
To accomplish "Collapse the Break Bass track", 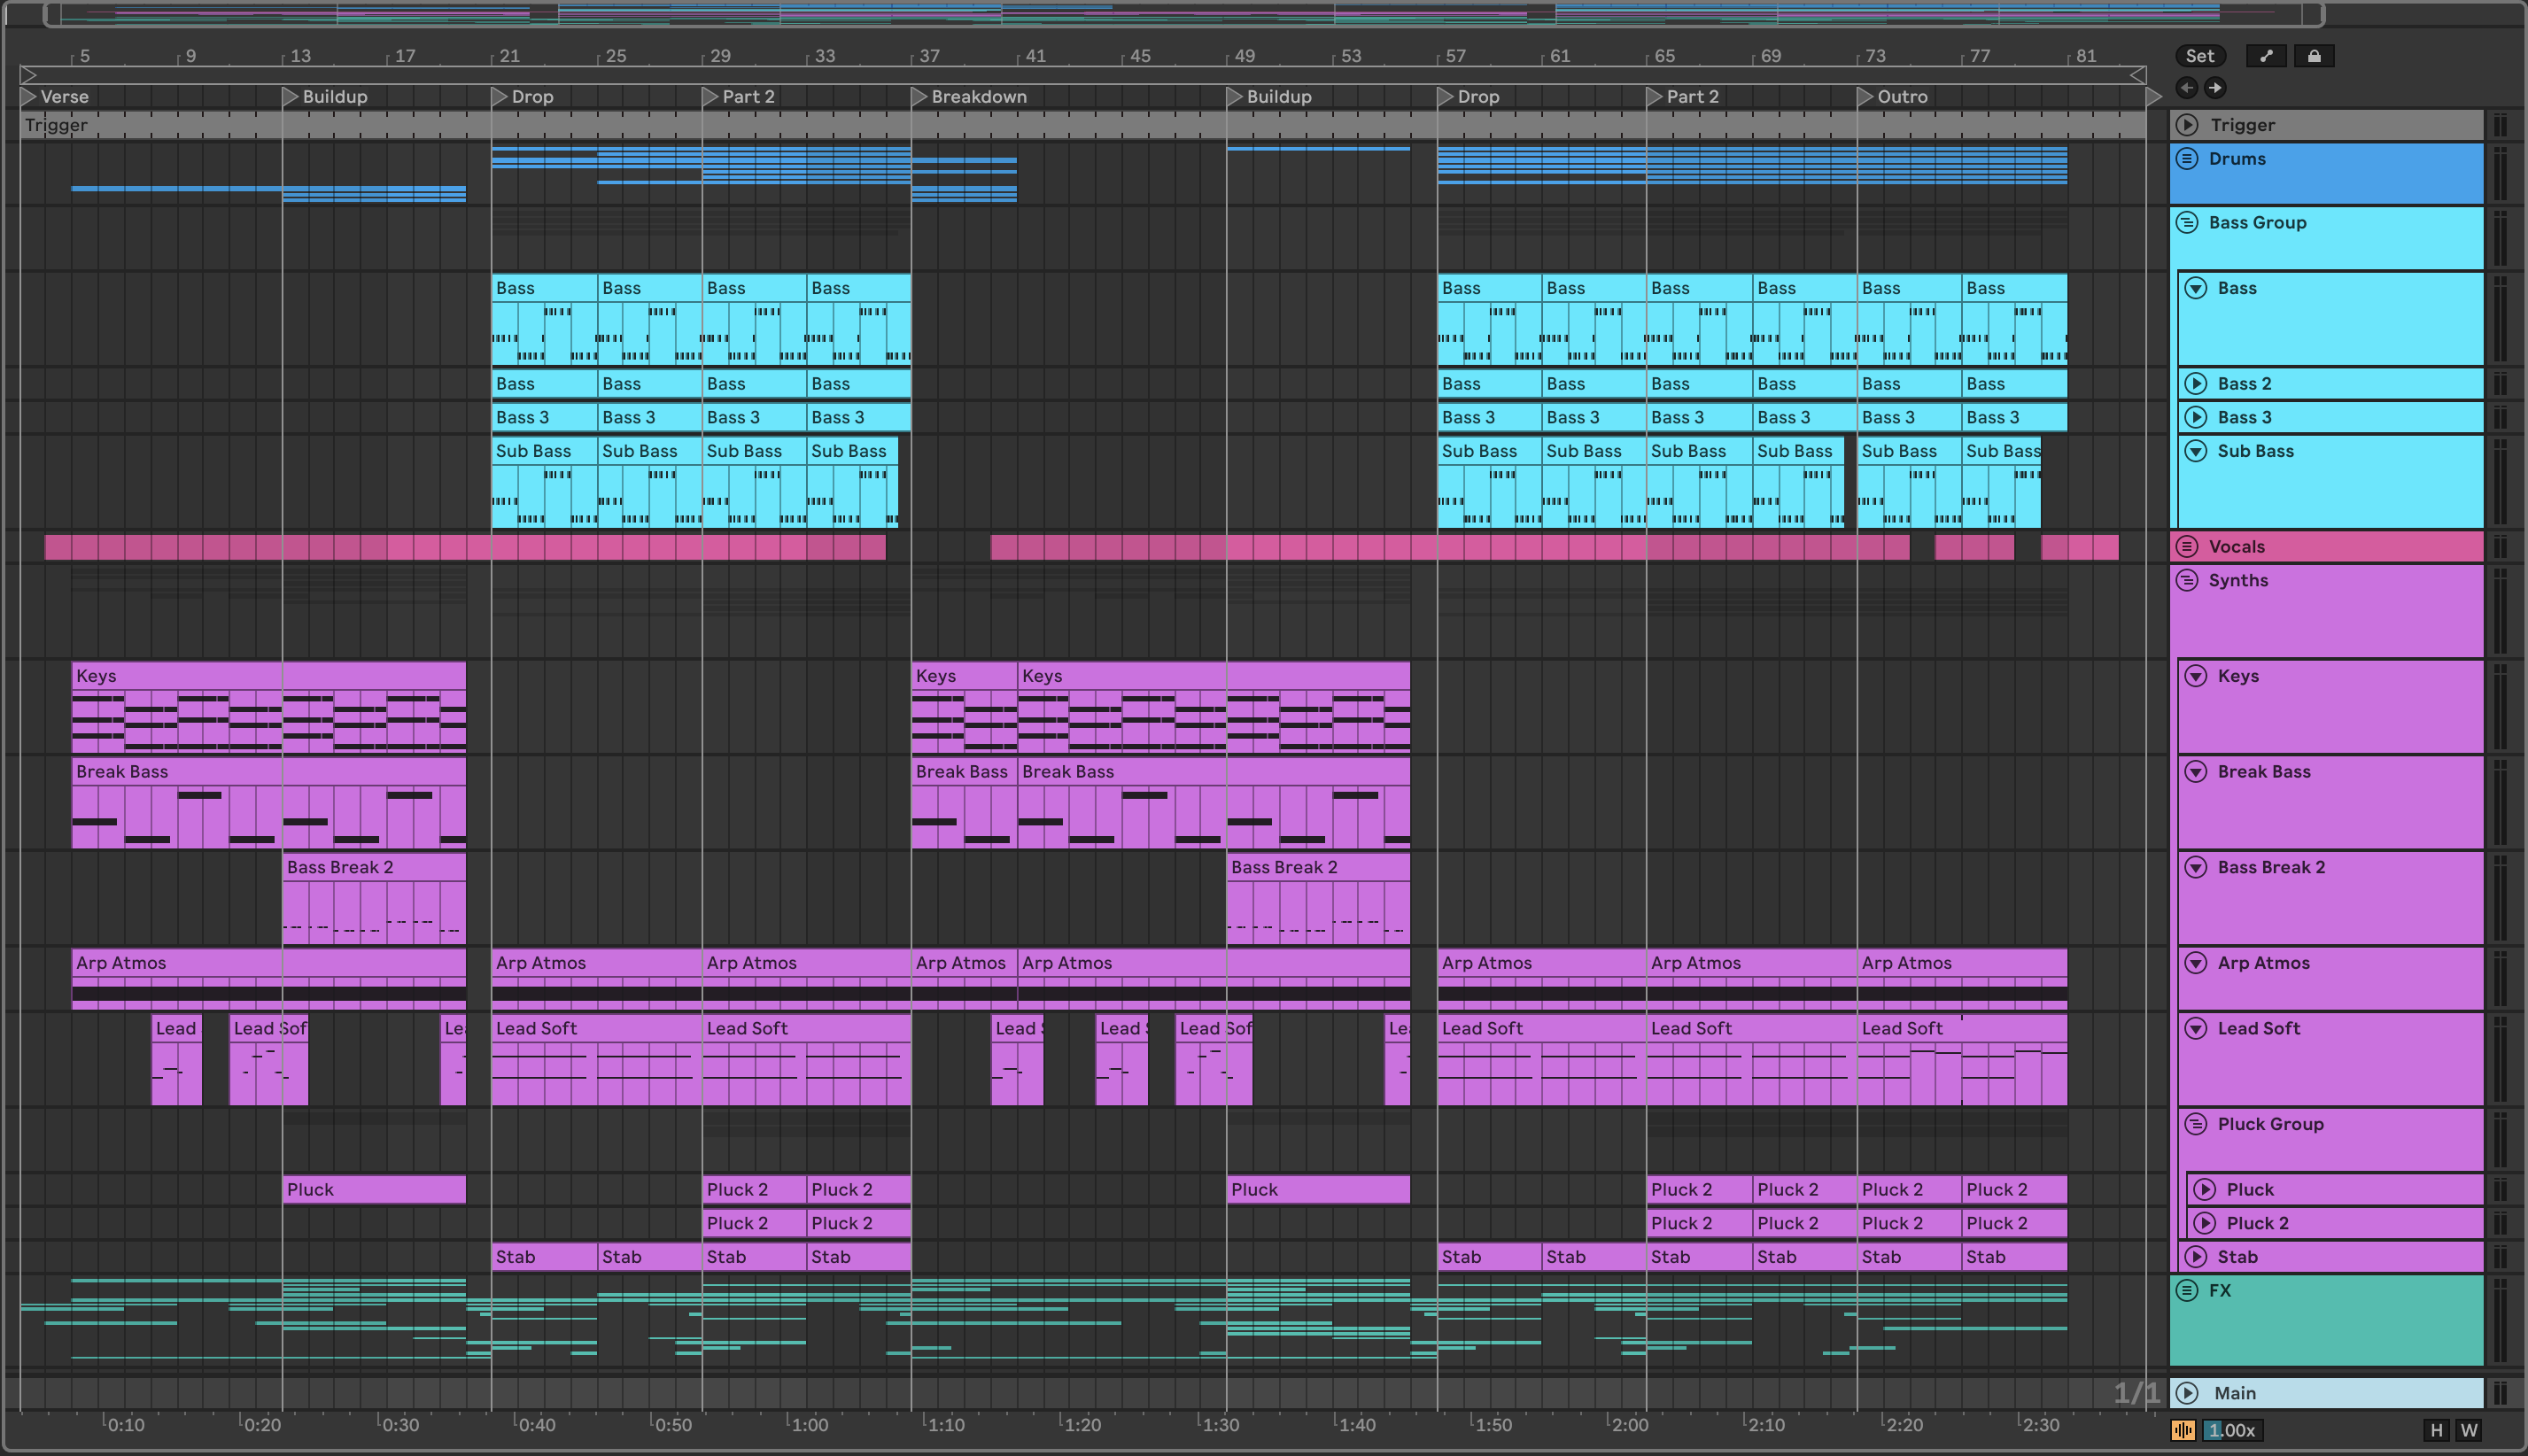I will click(2196, 772).
